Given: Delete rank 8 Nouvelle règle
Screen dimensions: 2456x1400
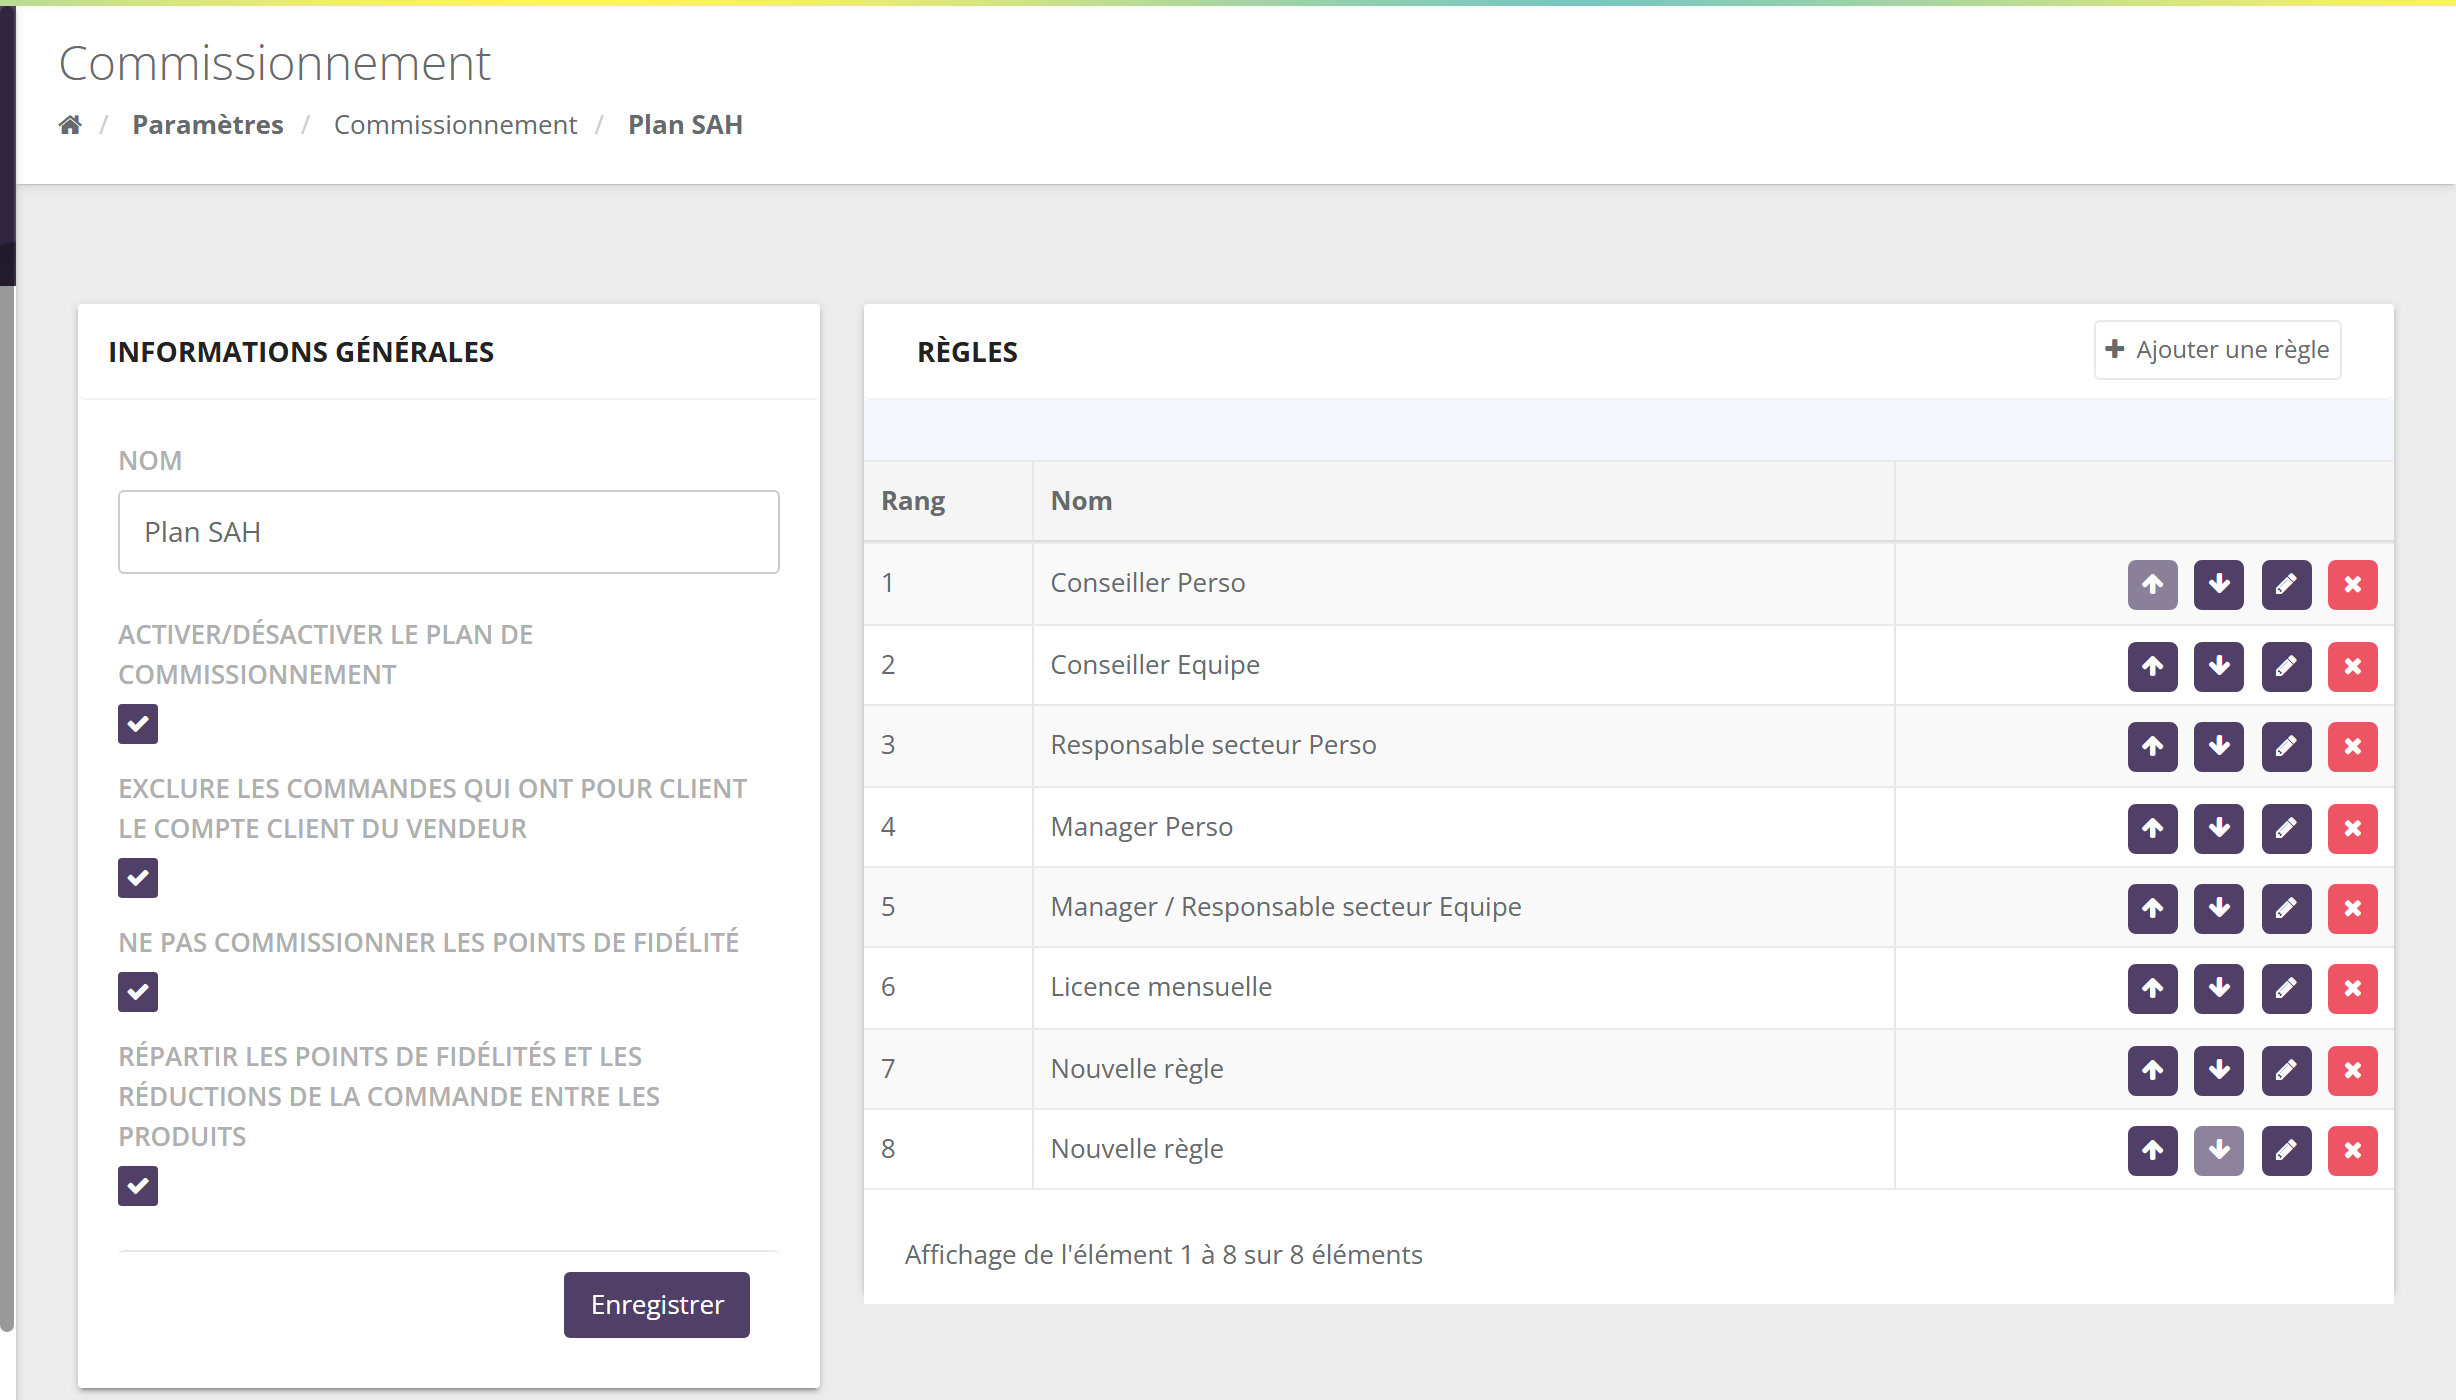Looking at the screenshot, I should (x=2352, y=1150).
